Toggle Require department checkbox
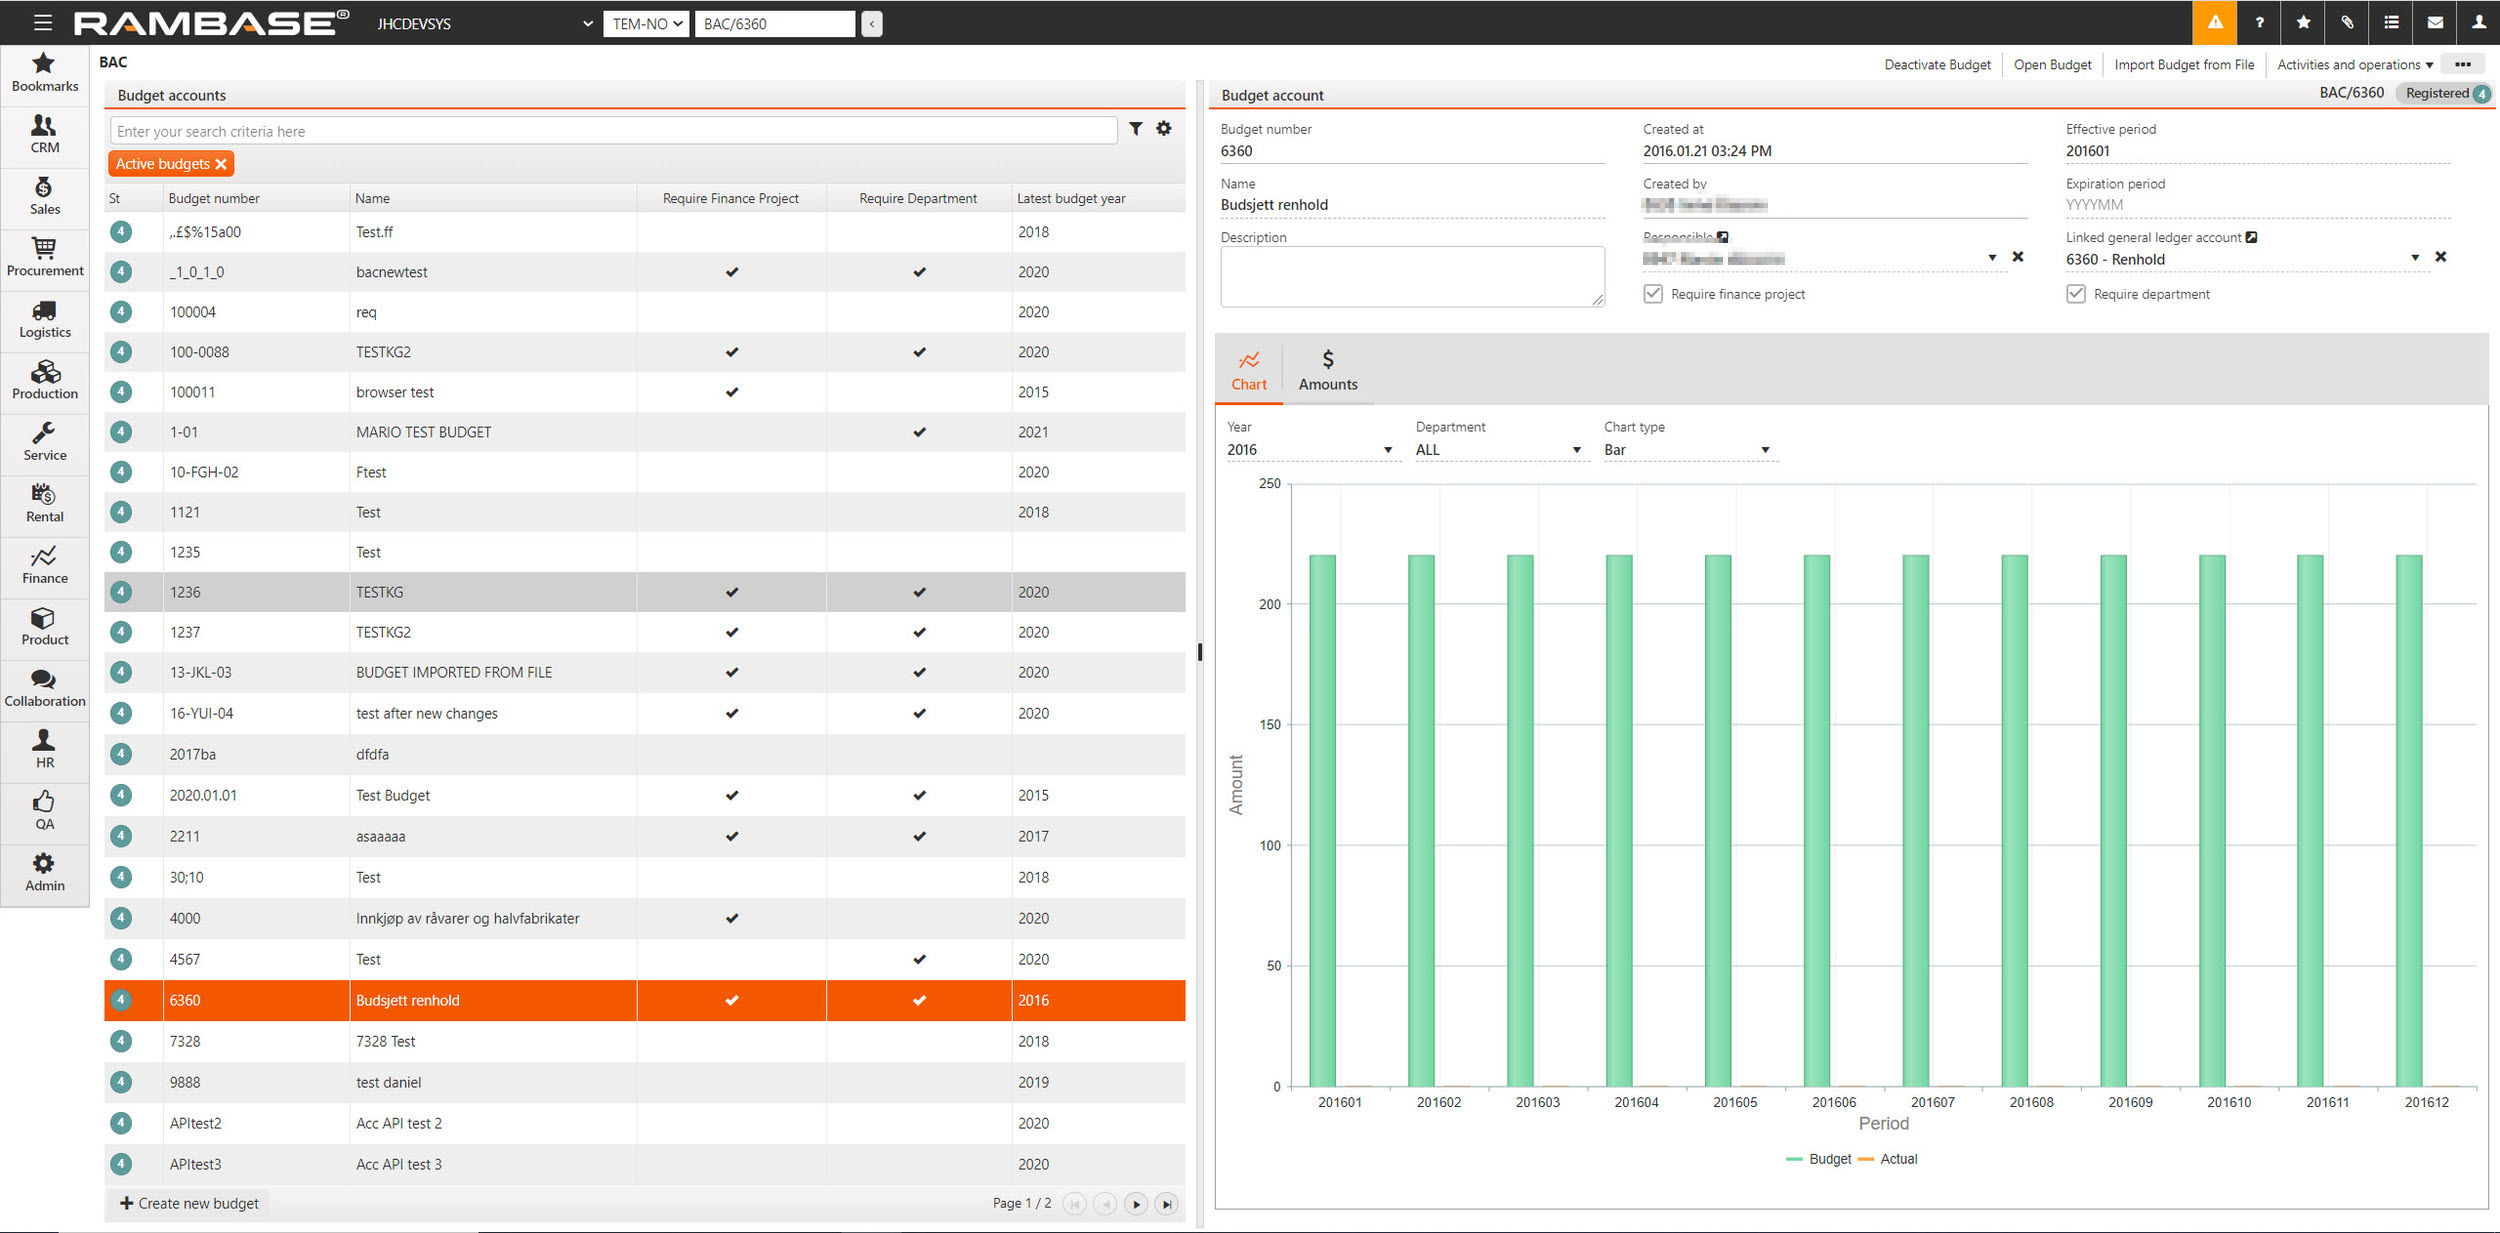The height and width of the screenshot is (1233, 2500). 2076,294
